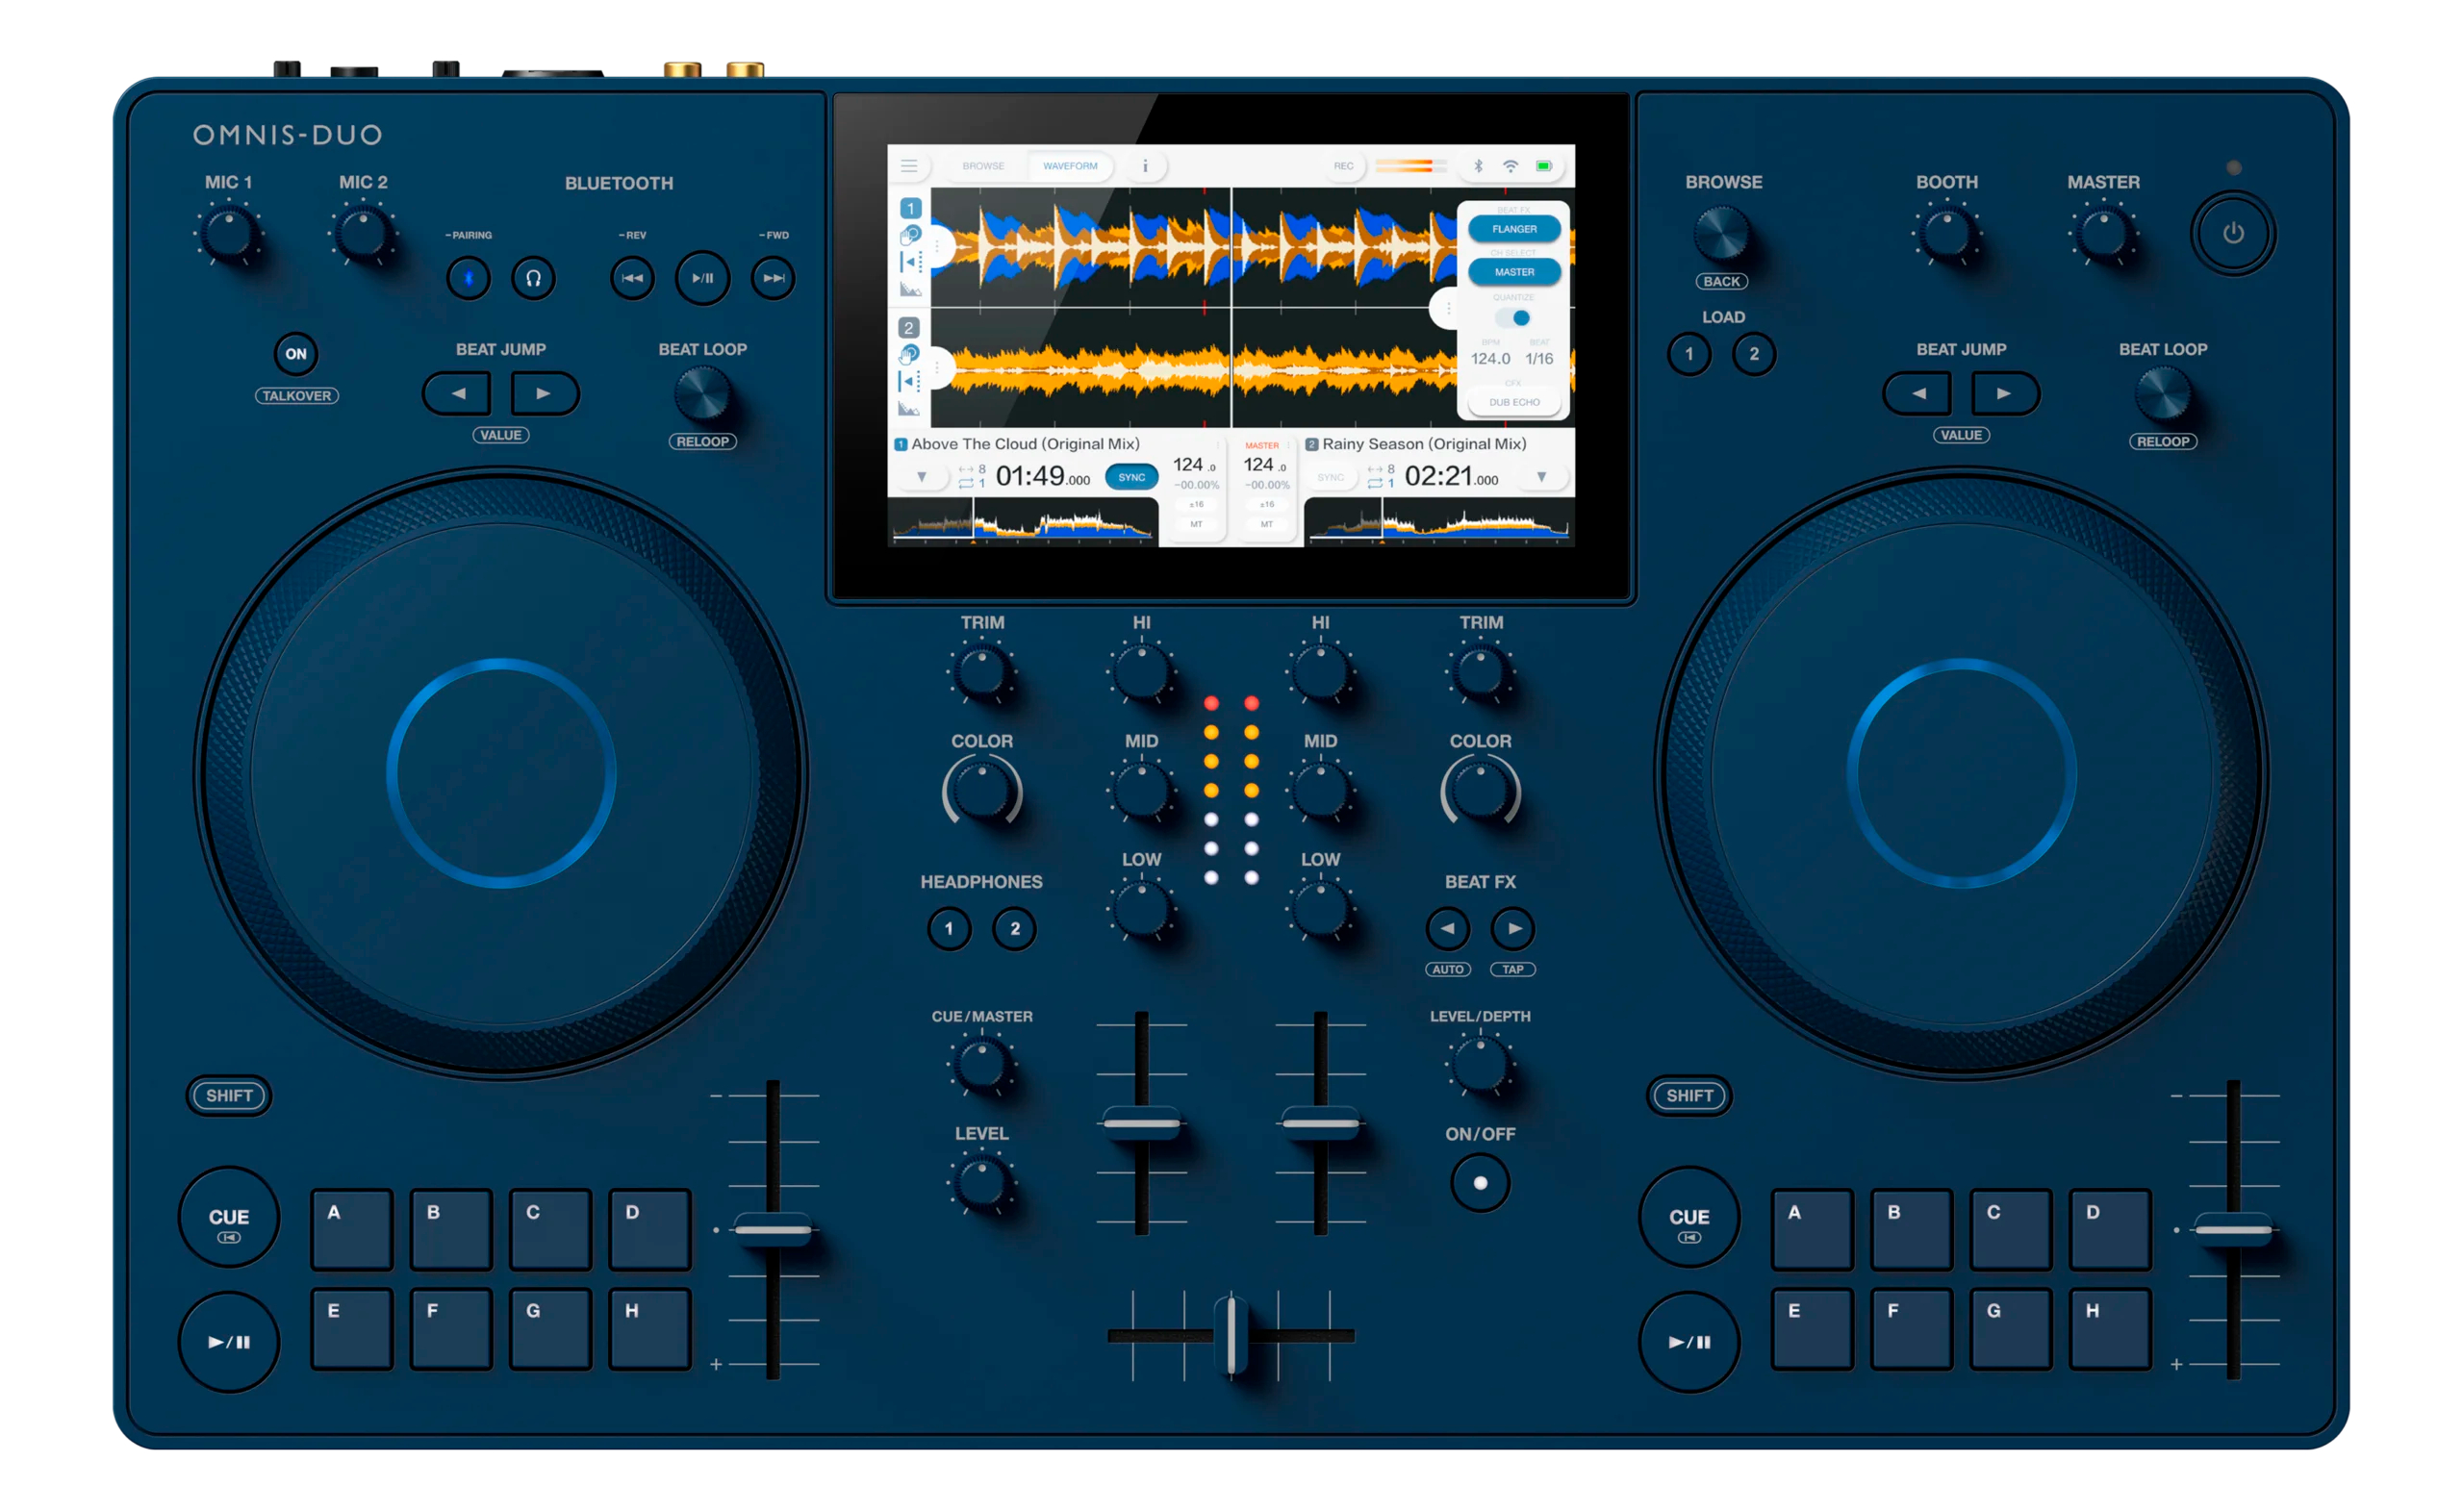
Task: Expand the deck 2 down-arrow menu
Action: point(1541,477)
